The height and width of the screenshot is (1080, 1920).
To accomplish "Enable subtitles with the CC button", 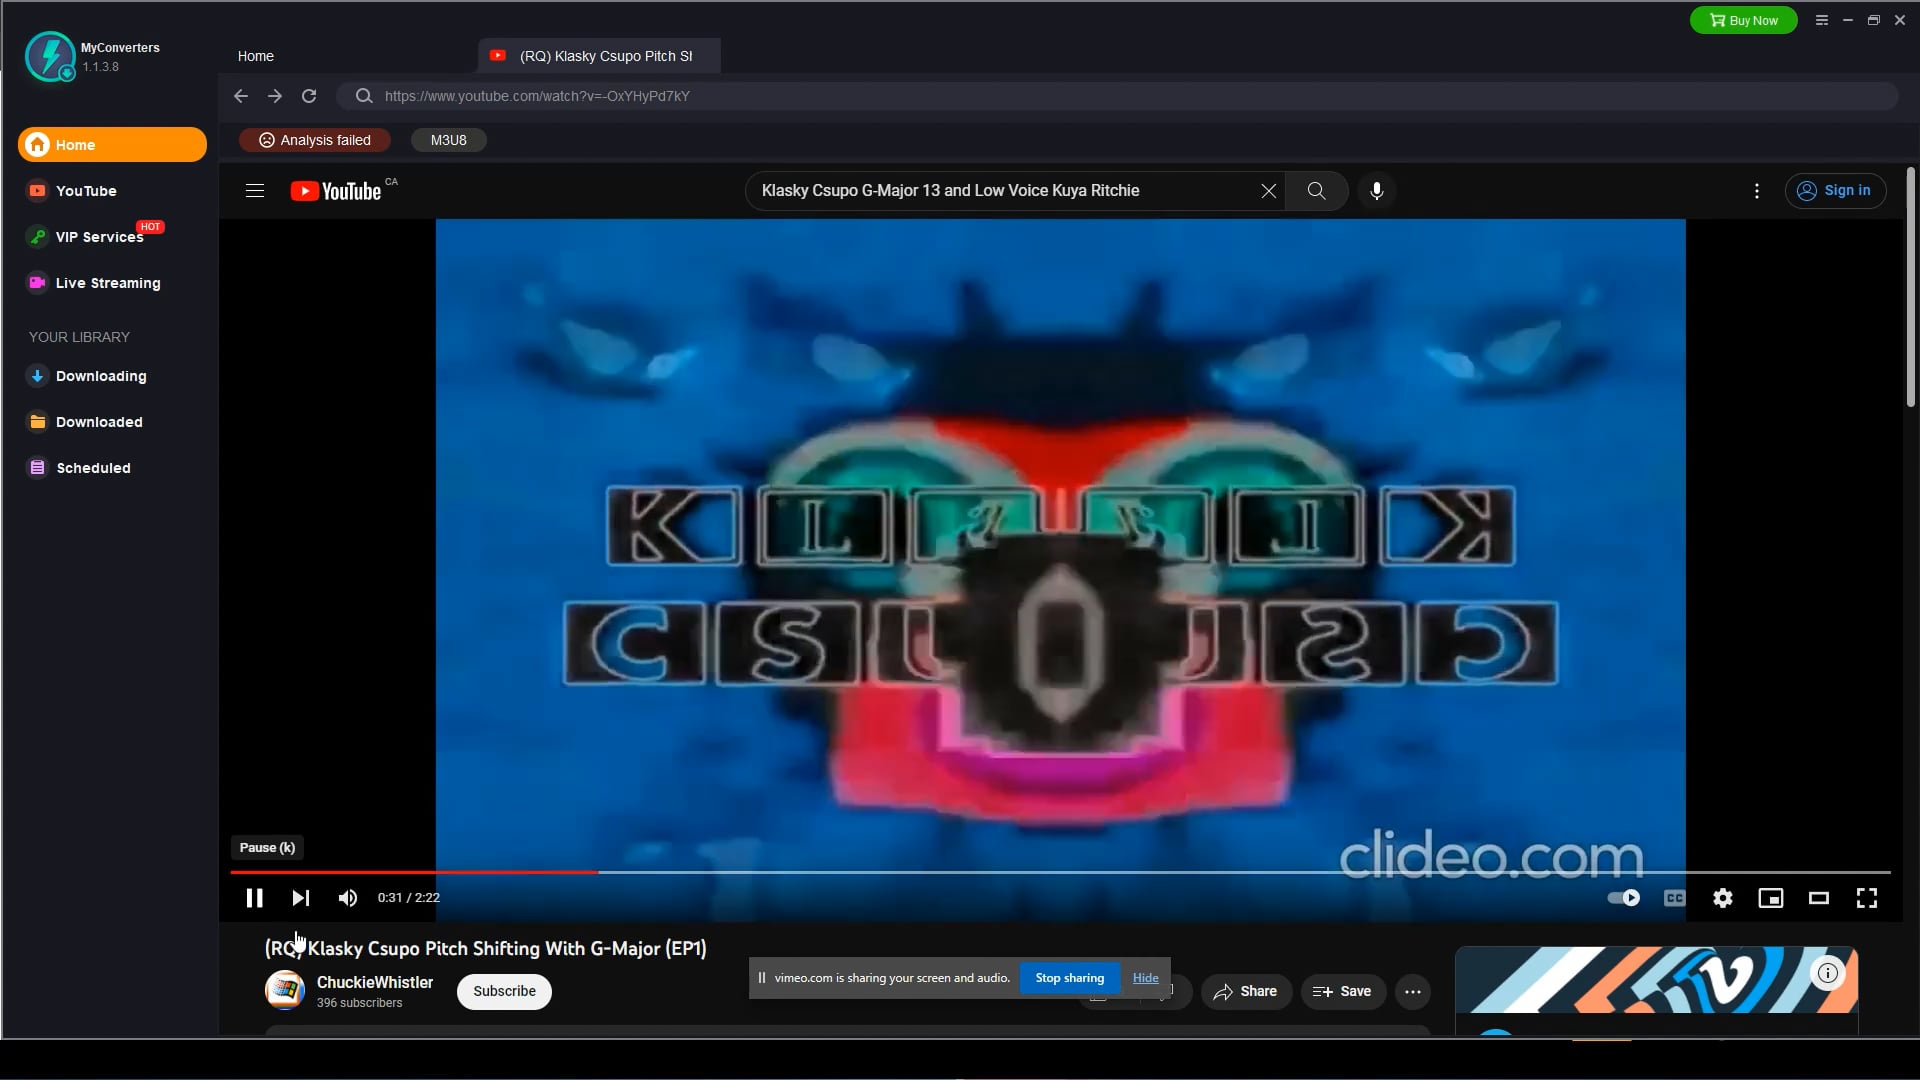I will 1672,897.
